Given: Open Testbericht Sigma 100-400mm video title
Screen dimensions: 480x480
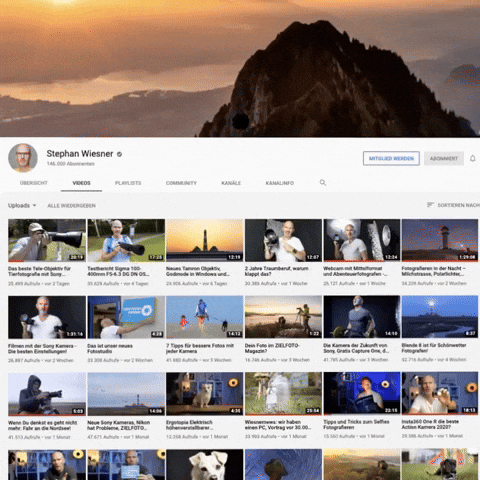Looking at the screenshot, I should [x=118, y=271].
